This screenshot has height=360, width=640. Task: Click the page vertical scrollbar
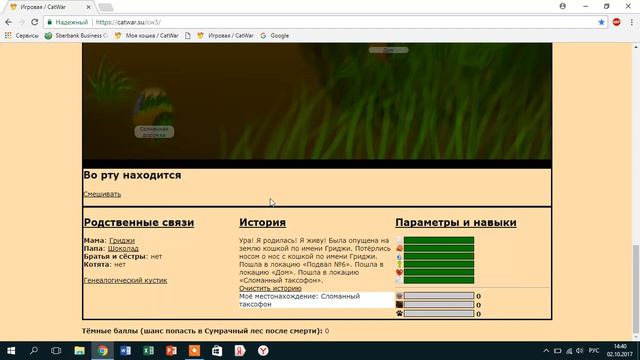click(x=636, y=290)
